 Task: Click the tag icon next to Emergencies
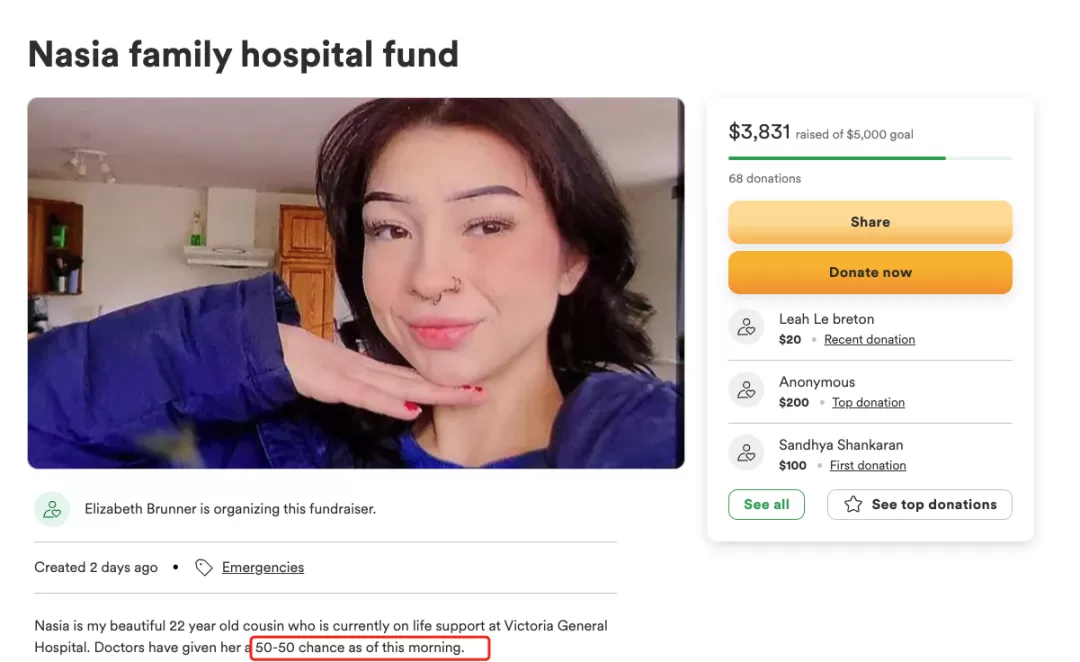click(x=203, y=568)
